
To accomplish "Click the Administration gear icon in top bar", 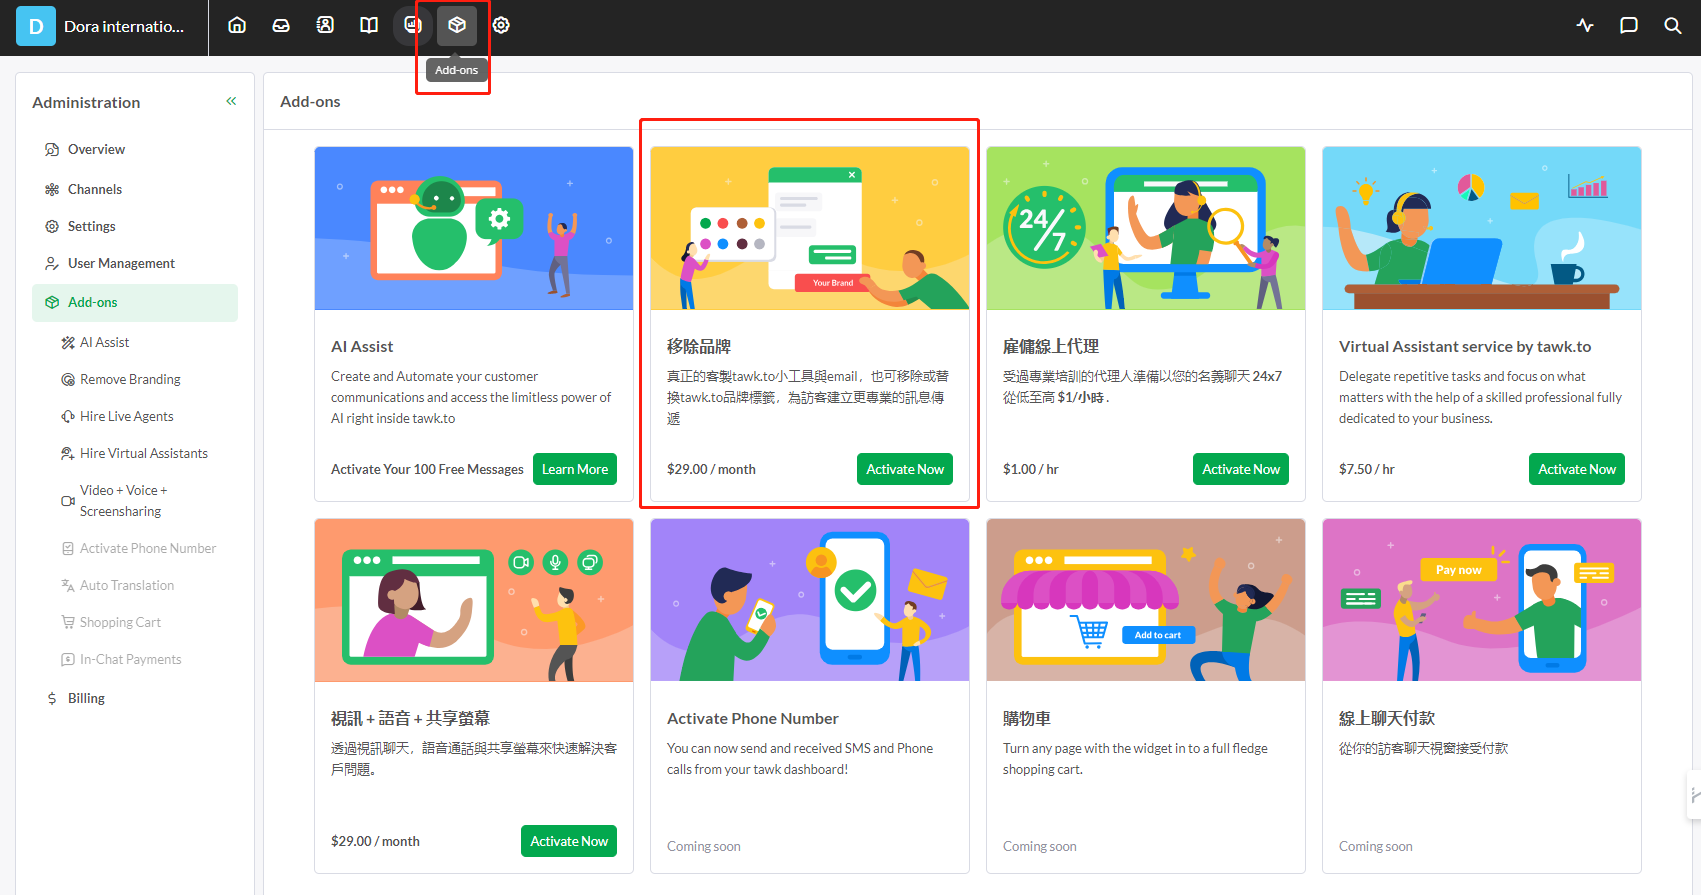I will (x=501, y=25).
